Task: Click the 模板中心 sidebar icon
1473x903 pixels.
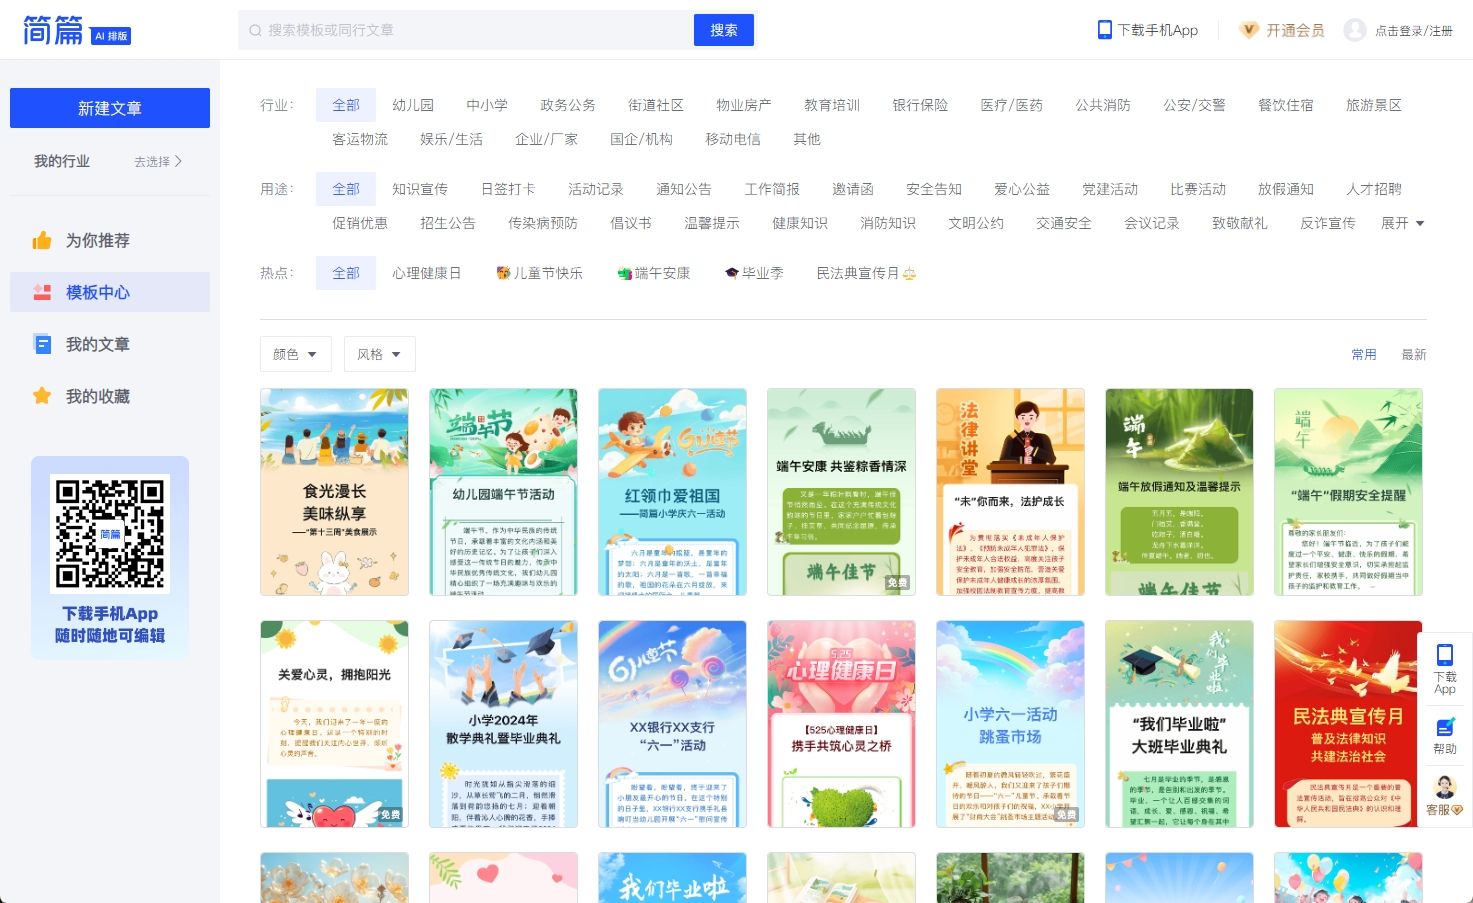Action: 42,293
